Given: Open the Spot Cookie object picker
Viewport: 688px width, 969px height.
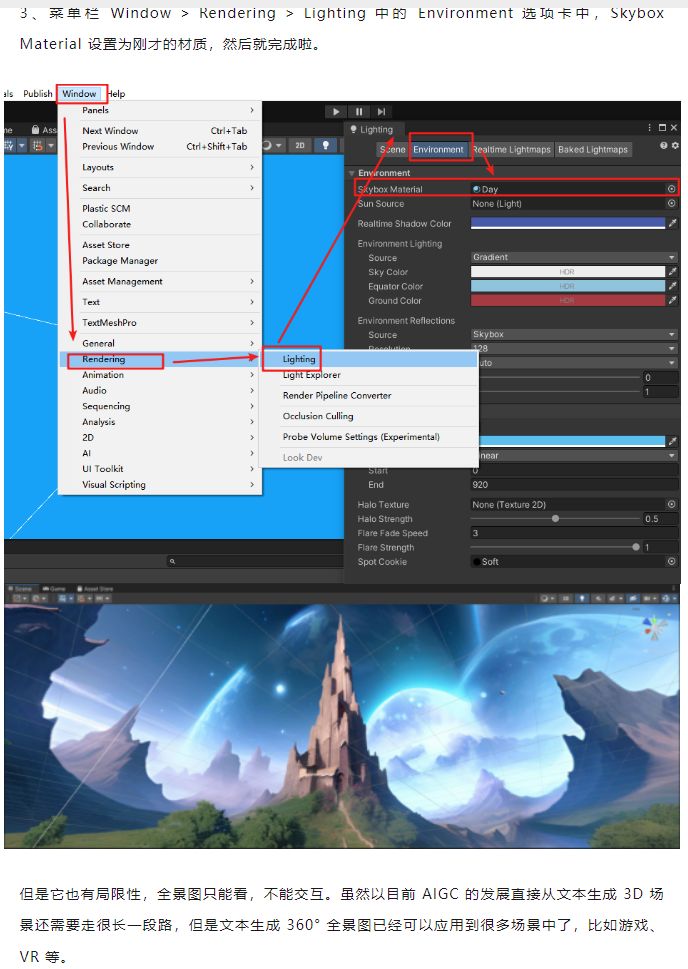Looking at the screenshot, I should click(671, 561).
